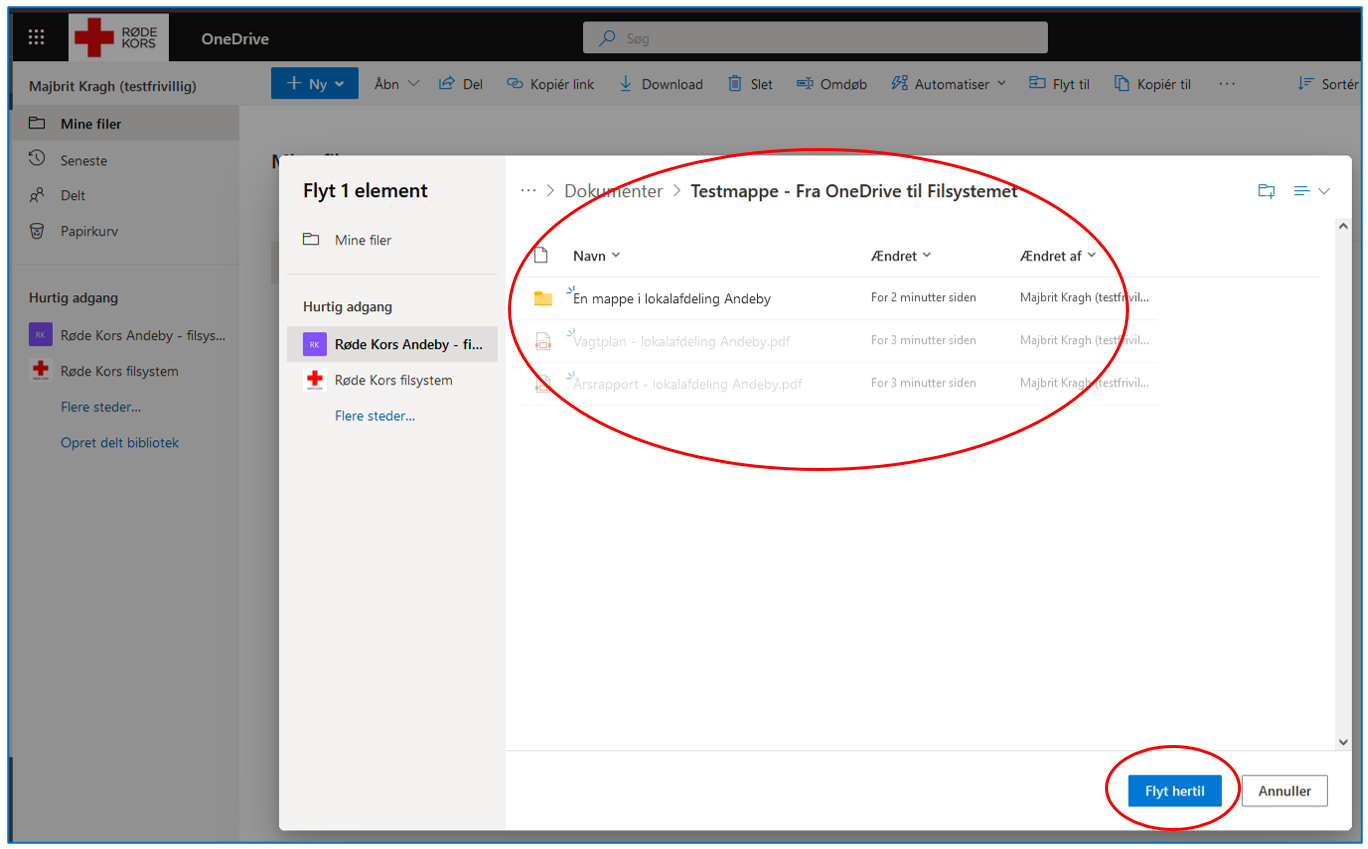Open the app launcher waffle icon

click(x=37, y=38)
